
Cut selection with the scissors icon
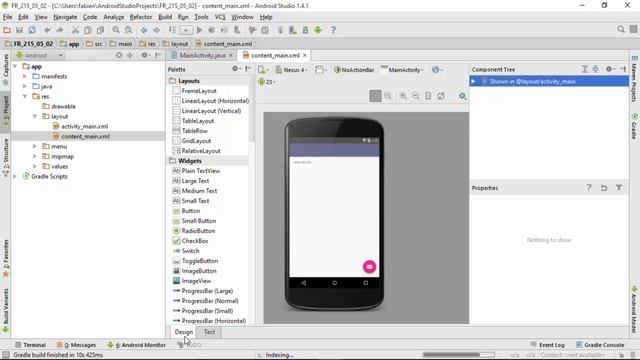[x=76, y=30]
